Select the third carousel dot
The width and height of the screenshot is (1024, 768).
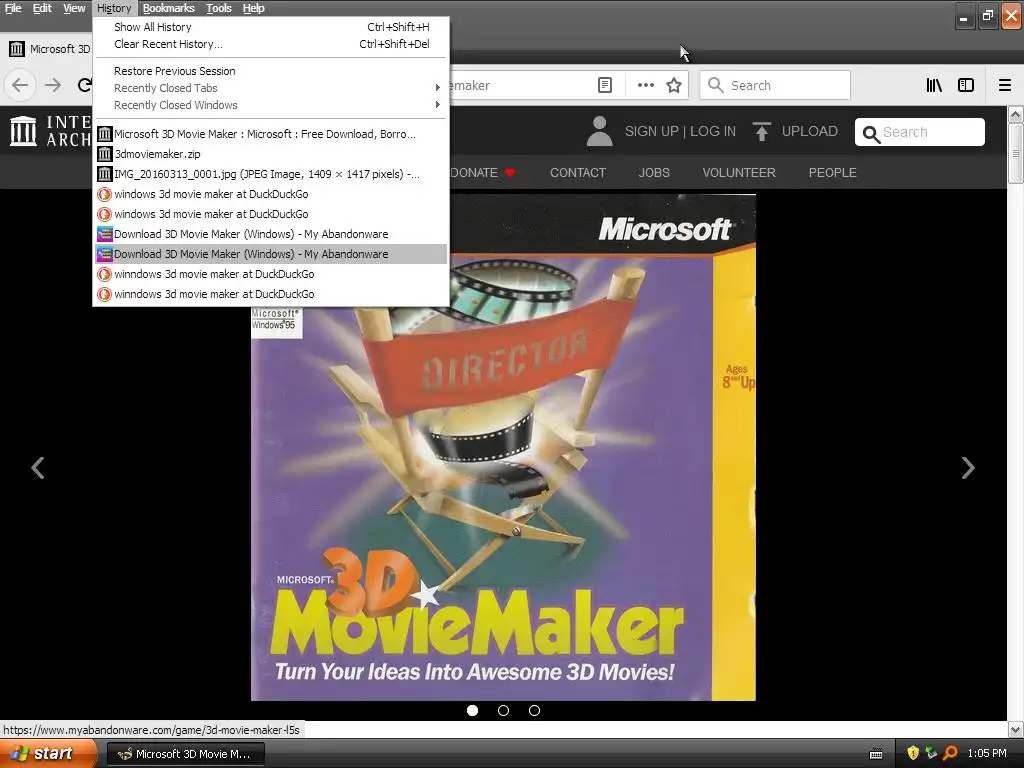point(534,711)
